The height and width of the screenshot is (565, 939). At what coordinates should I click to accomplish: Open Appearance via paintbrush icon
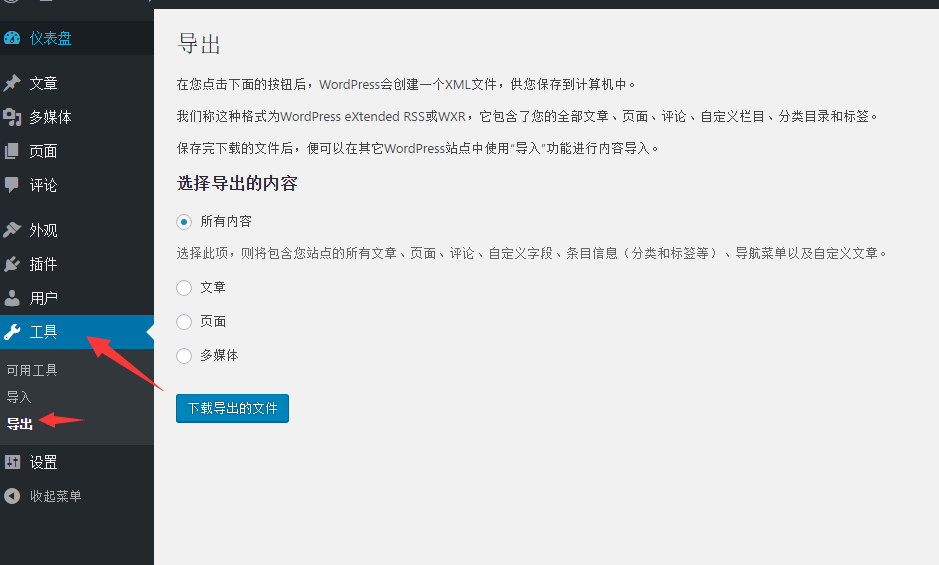[12, 230]
